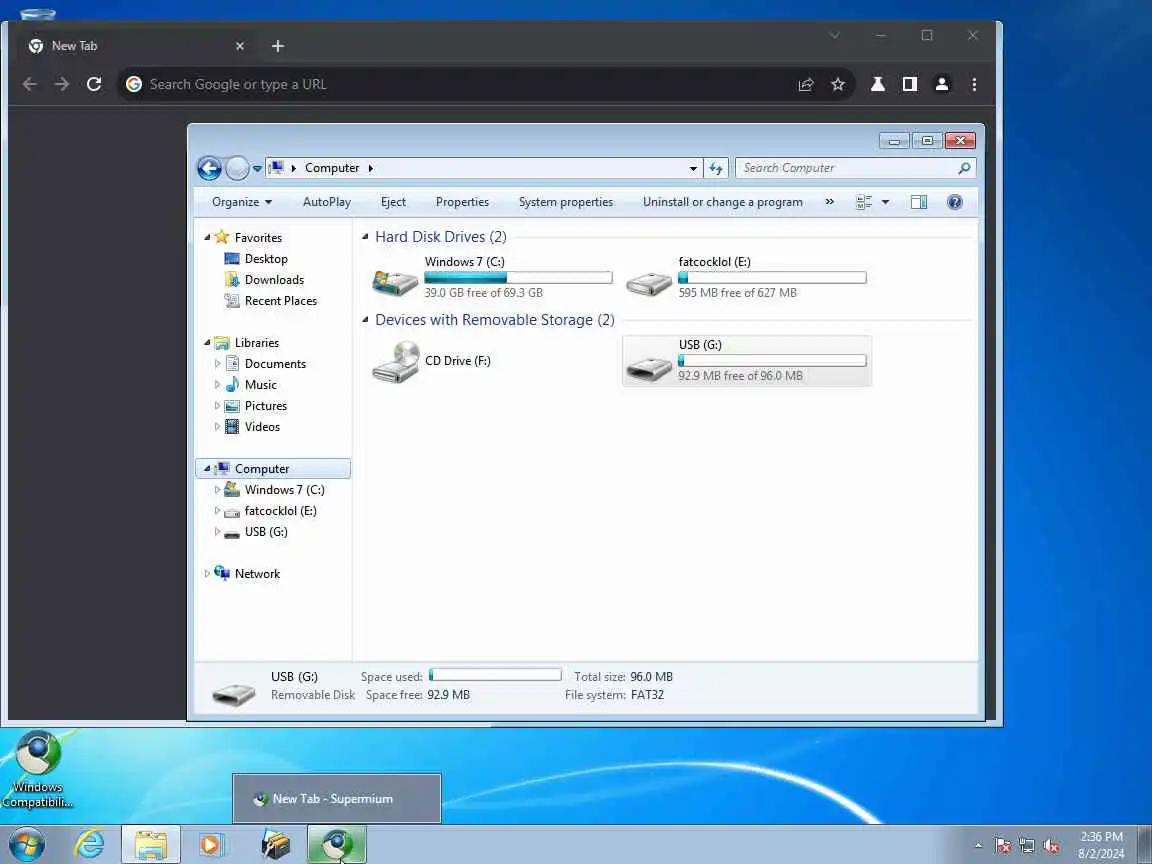Click the New Tab - Supermium taskbar preview
Screen dimensions: 1152x864
337,799
